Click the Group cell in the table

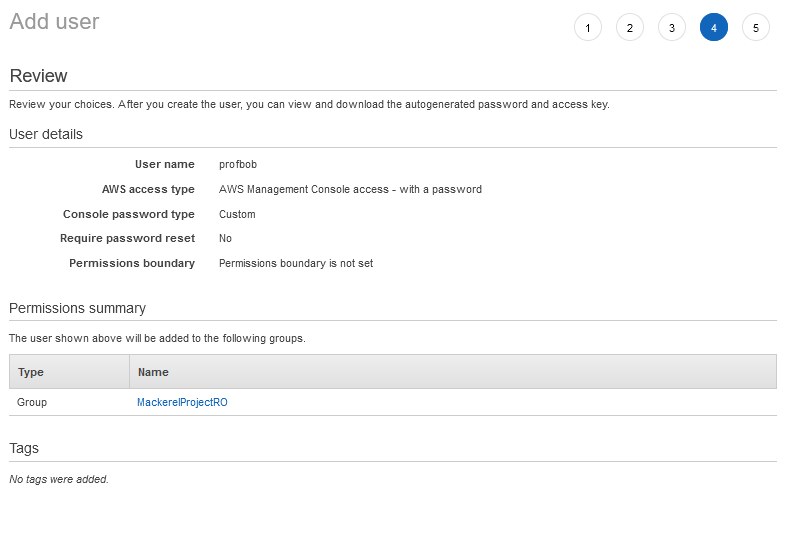coord(32,402)
